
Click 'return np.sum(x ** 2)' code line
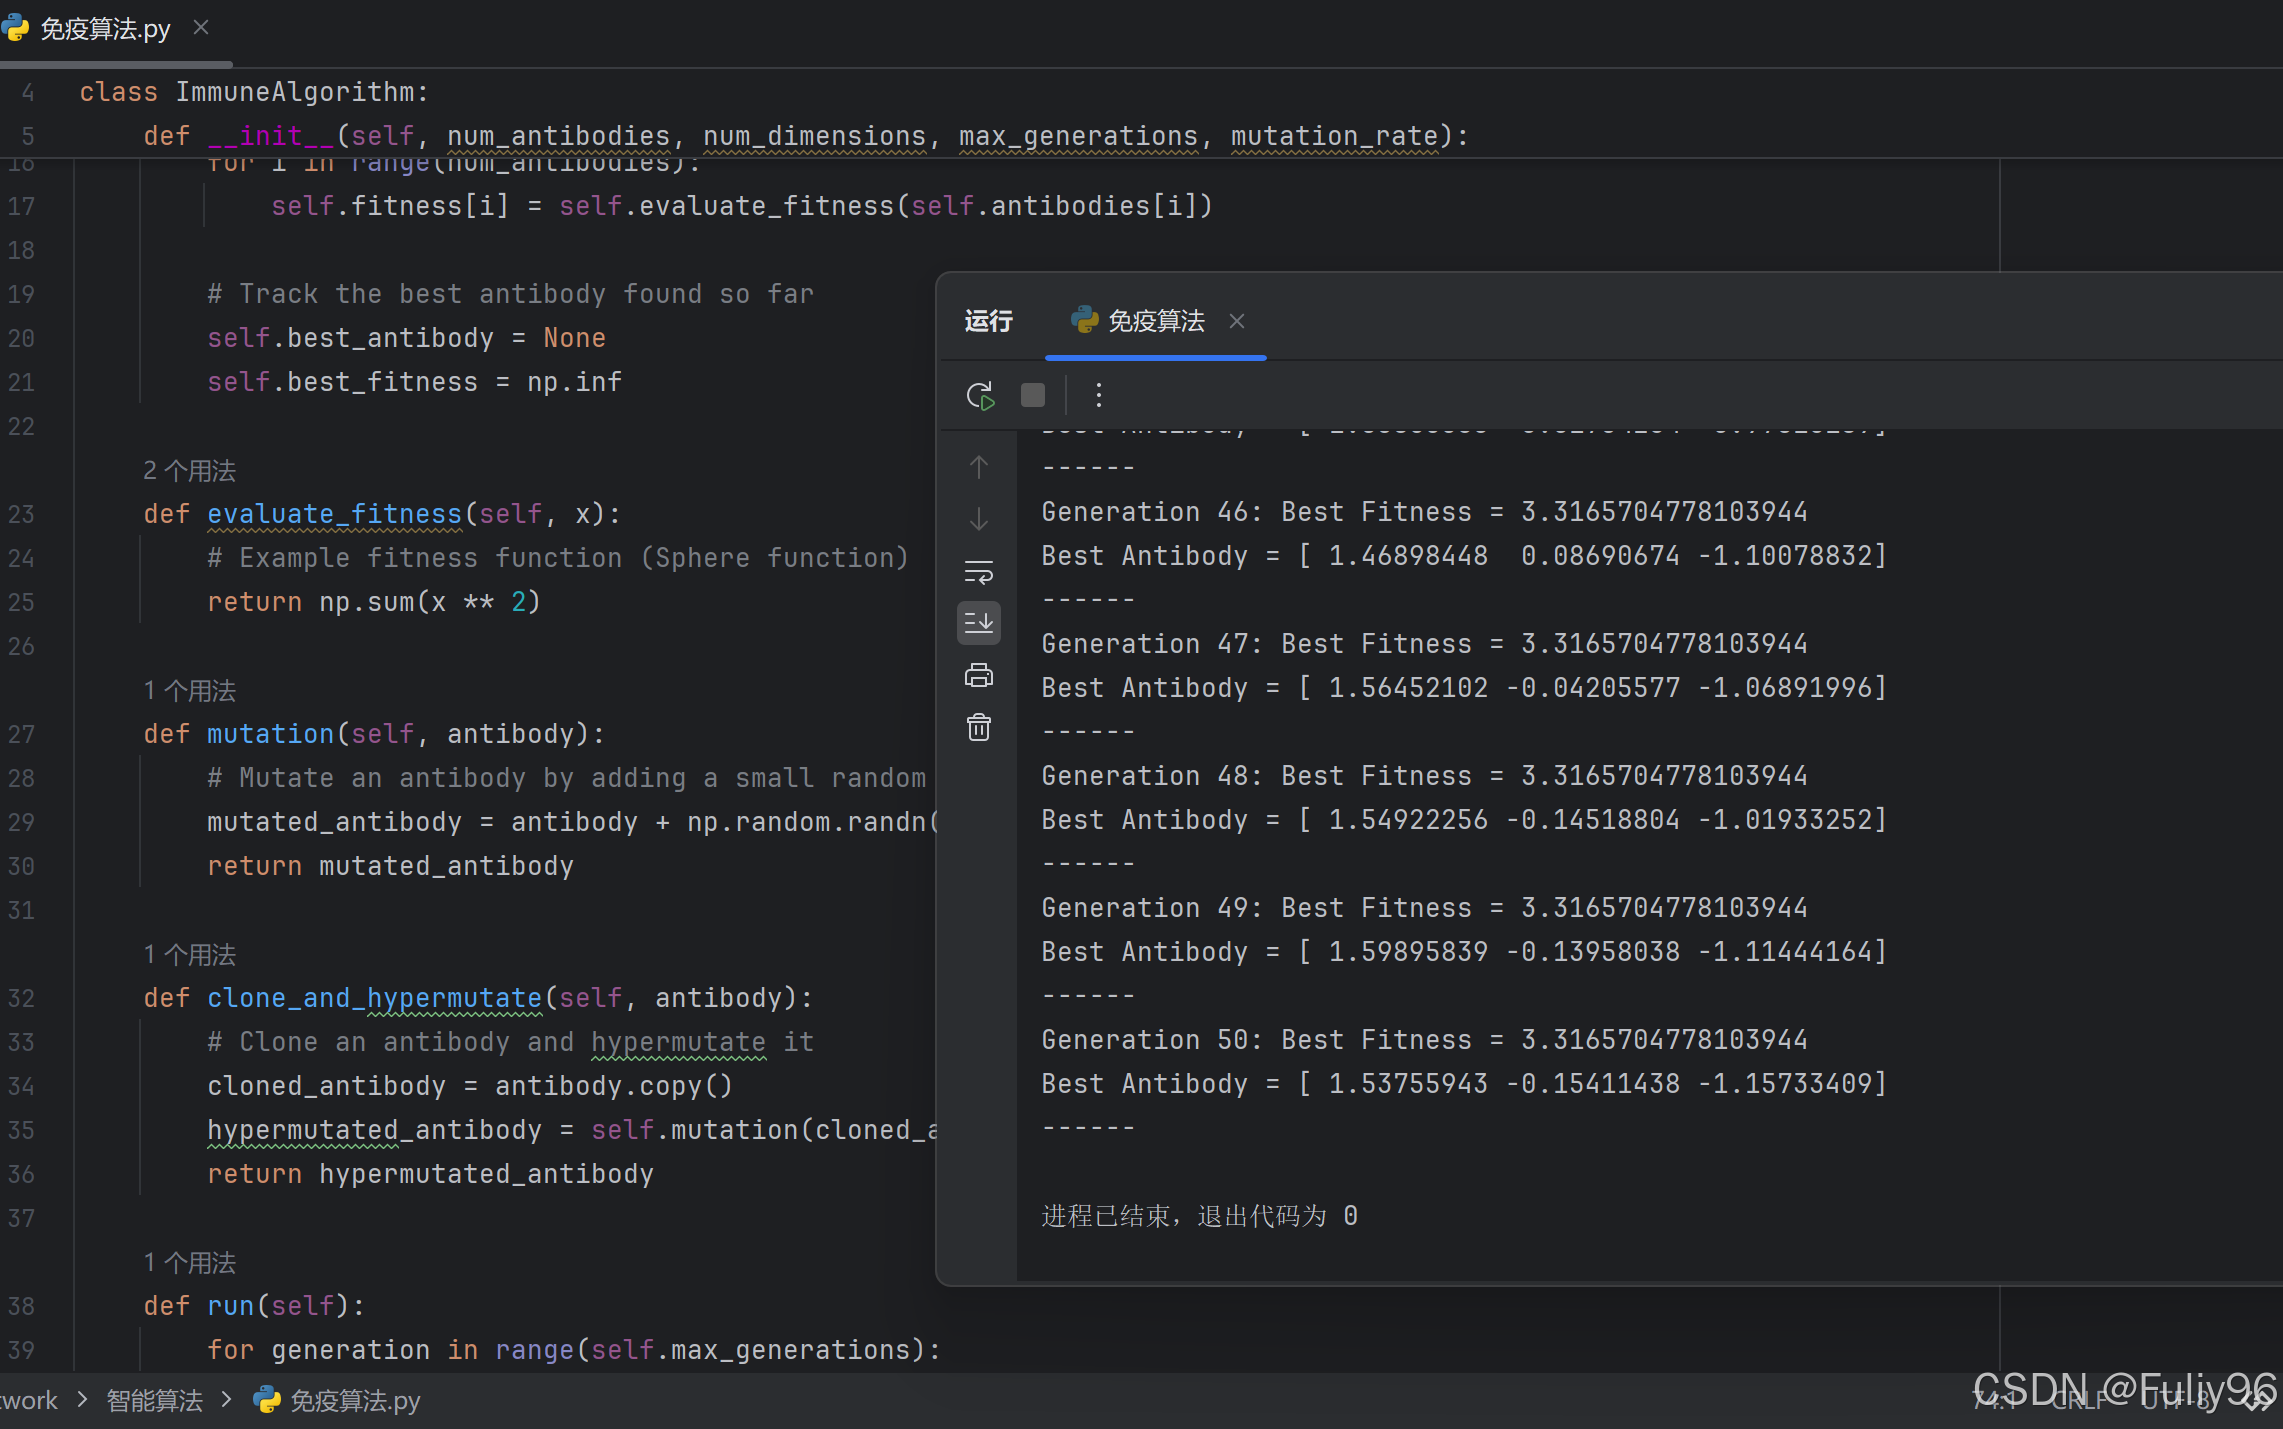[374, 602]
